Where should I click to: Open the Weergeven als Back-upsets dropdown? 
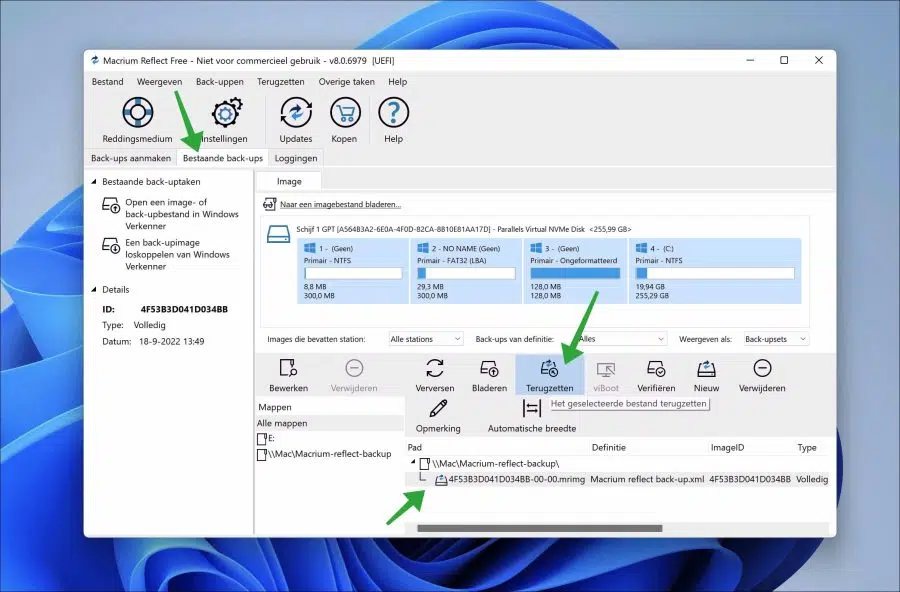tap(776, 339)
